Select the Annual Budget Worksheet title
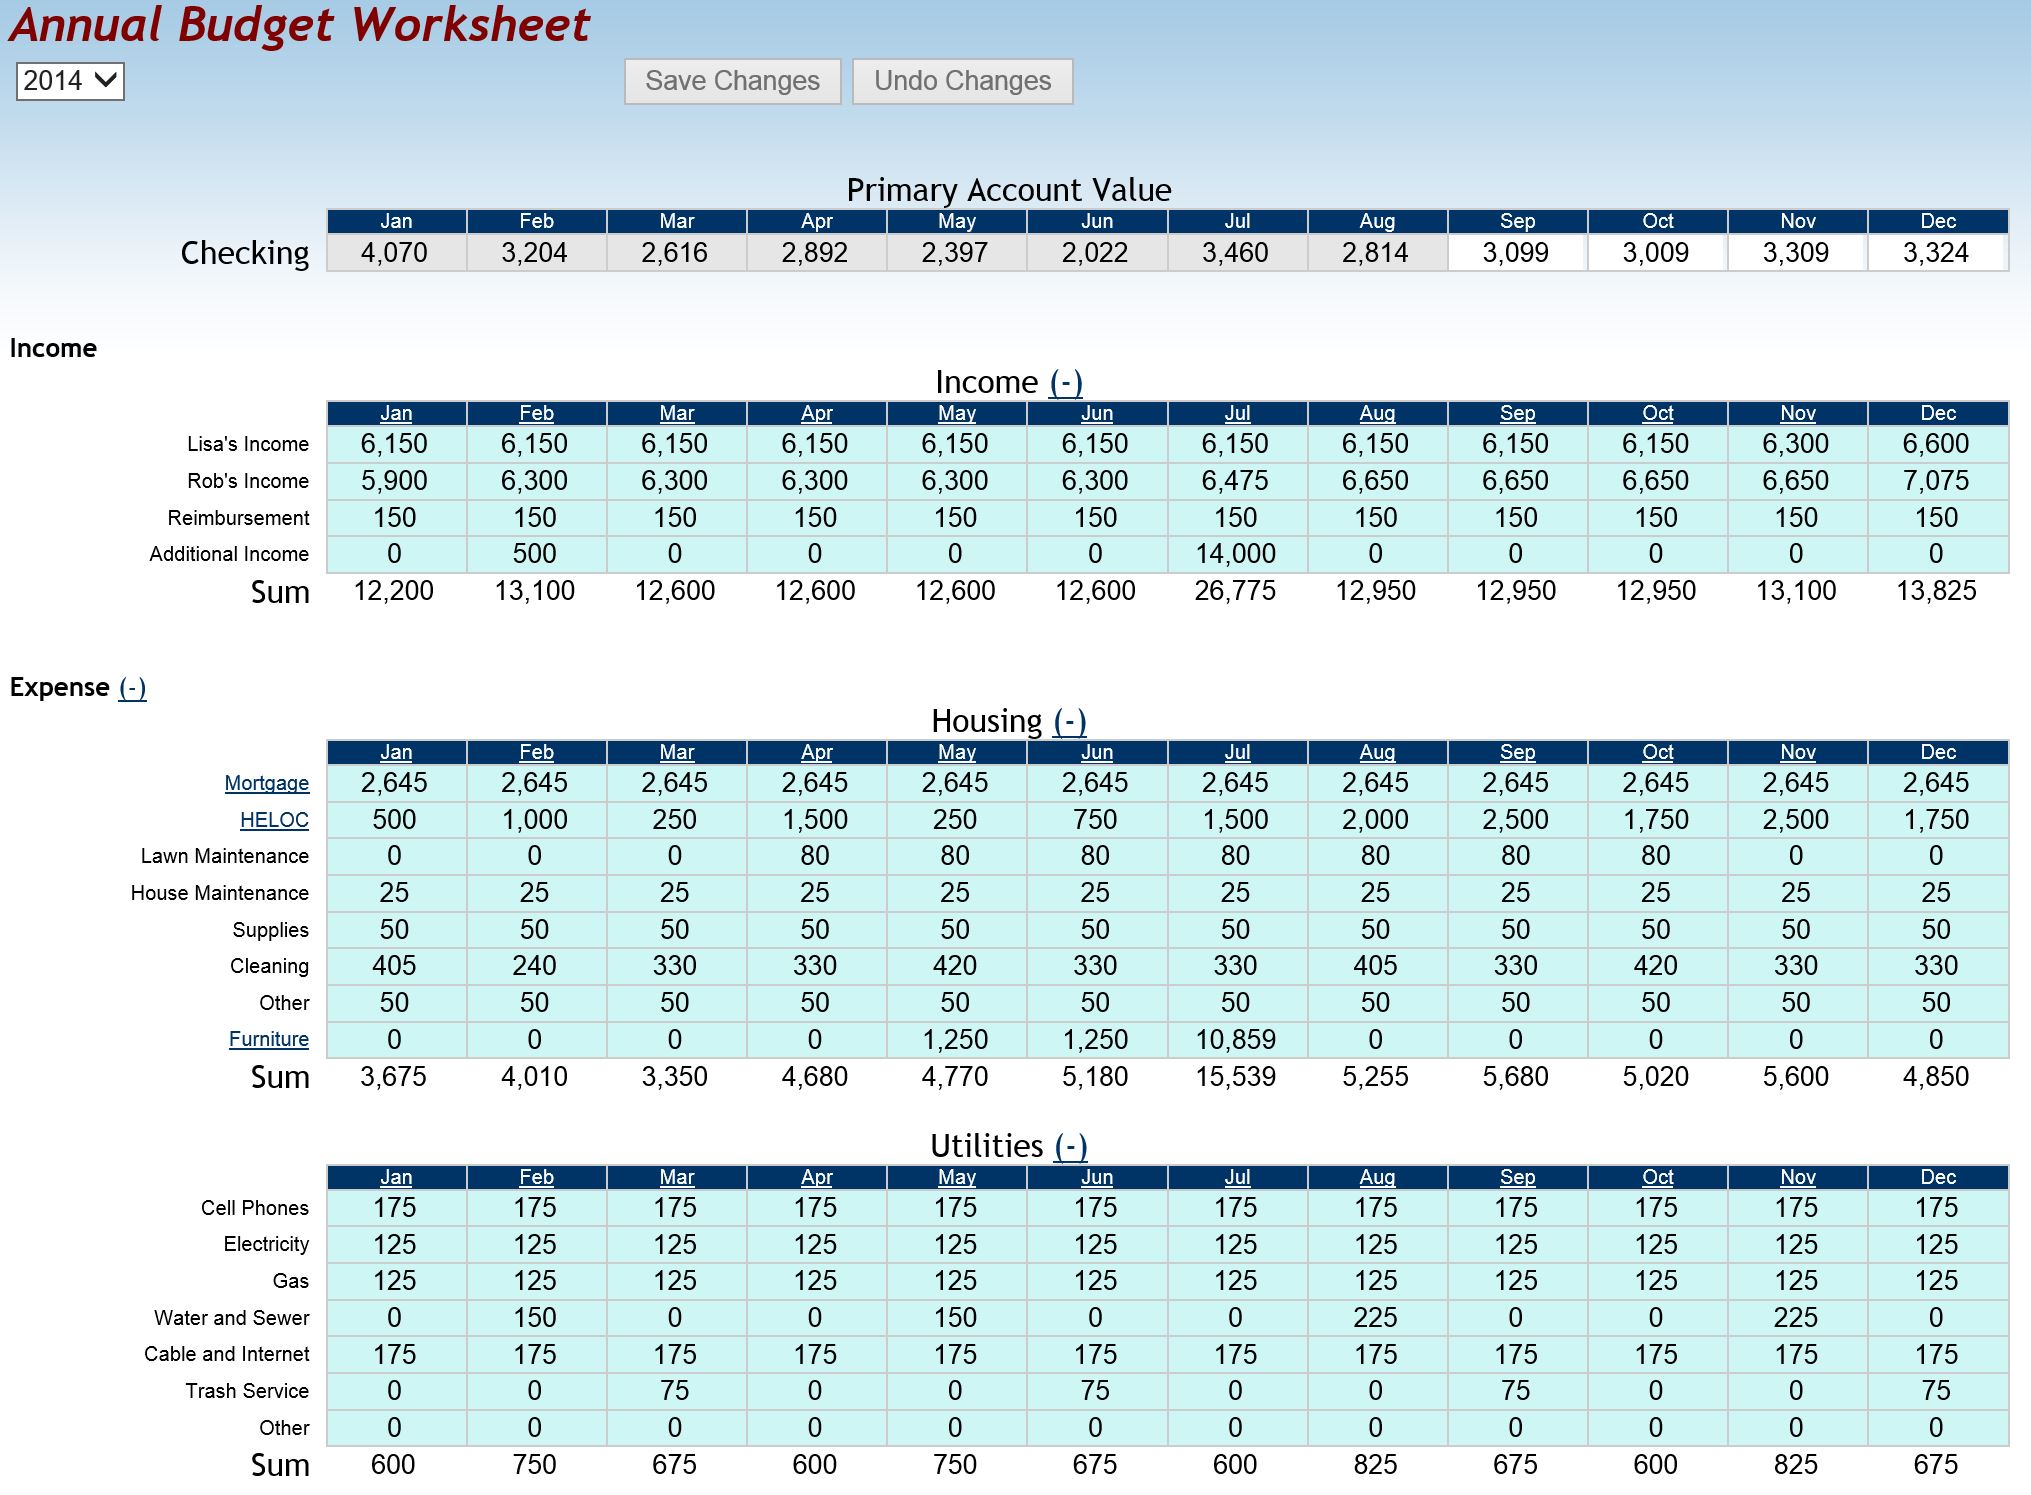The height and width of the screenshot is (1495, 2031). coord(300,25)
